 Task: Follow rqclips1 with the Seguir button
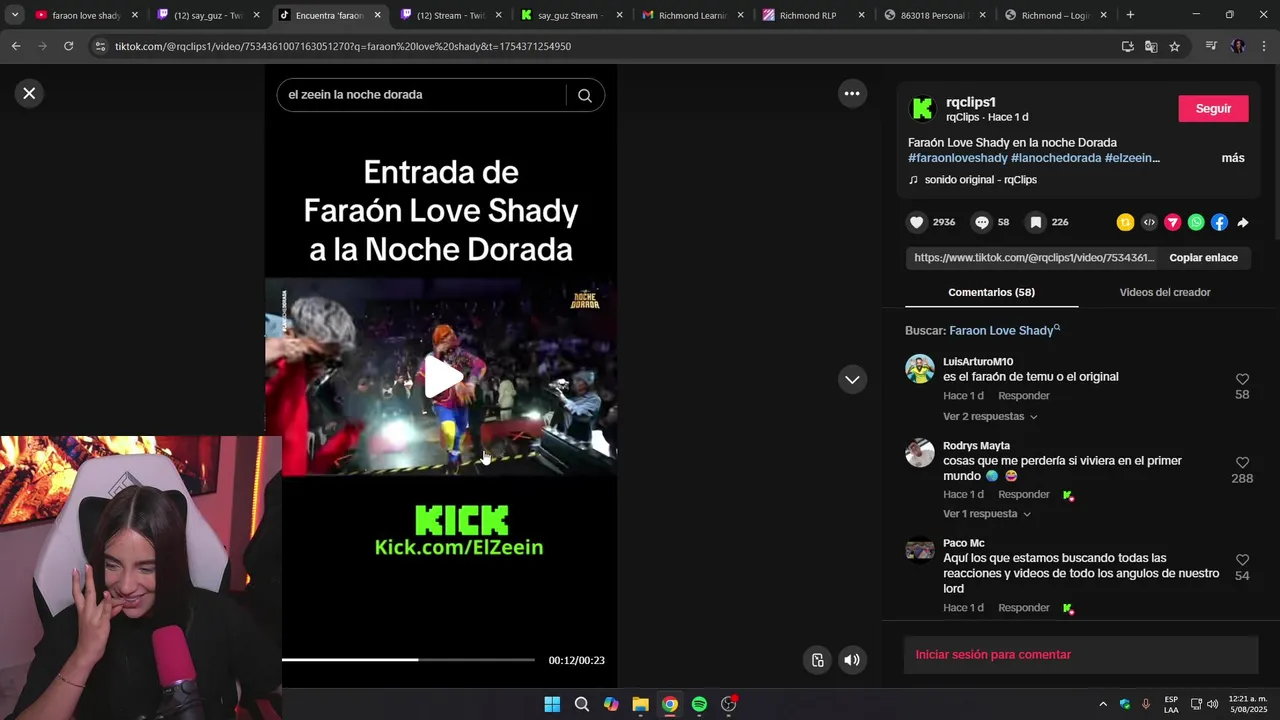click(1213, 109)
